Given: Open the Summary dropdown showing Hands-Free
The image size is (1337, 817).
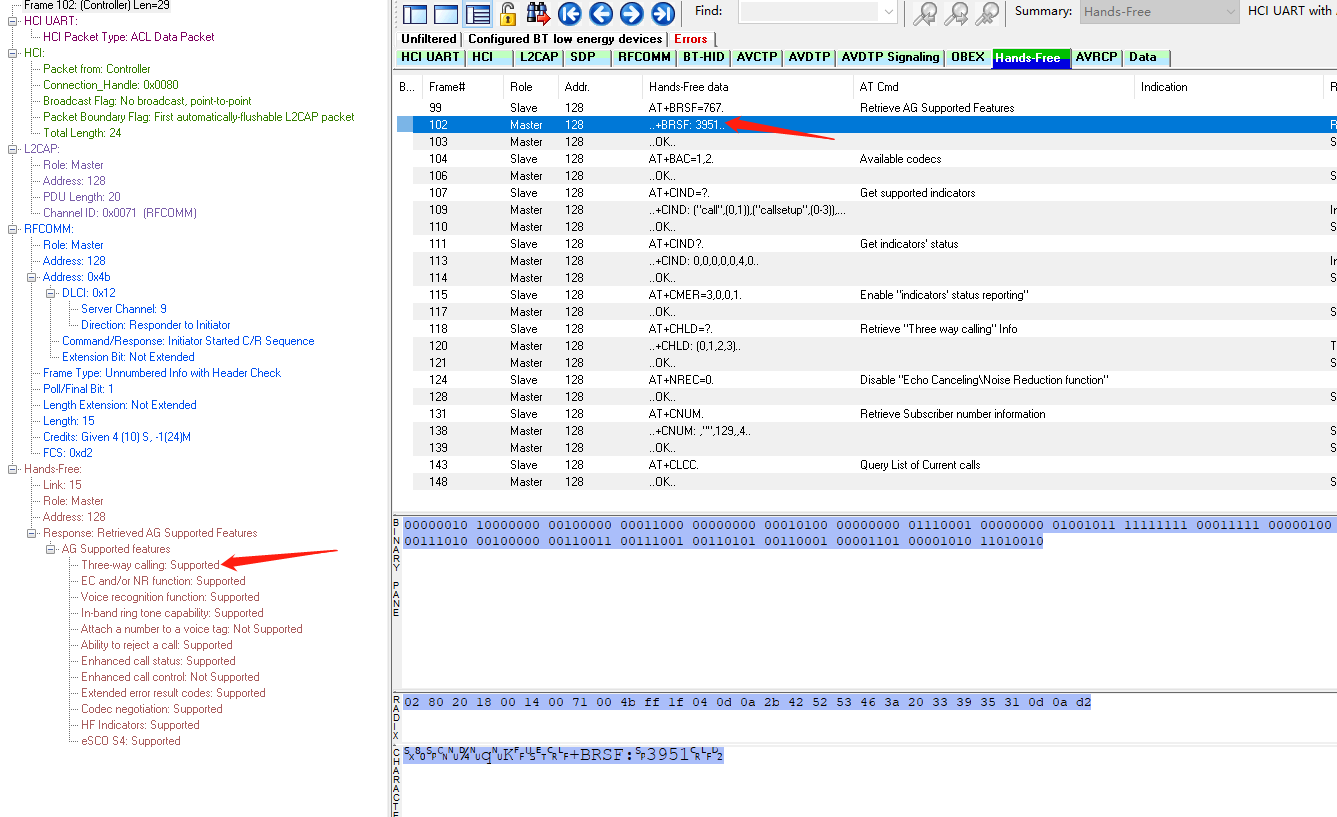Looking at the screenshot, I should click(1160, 12).
